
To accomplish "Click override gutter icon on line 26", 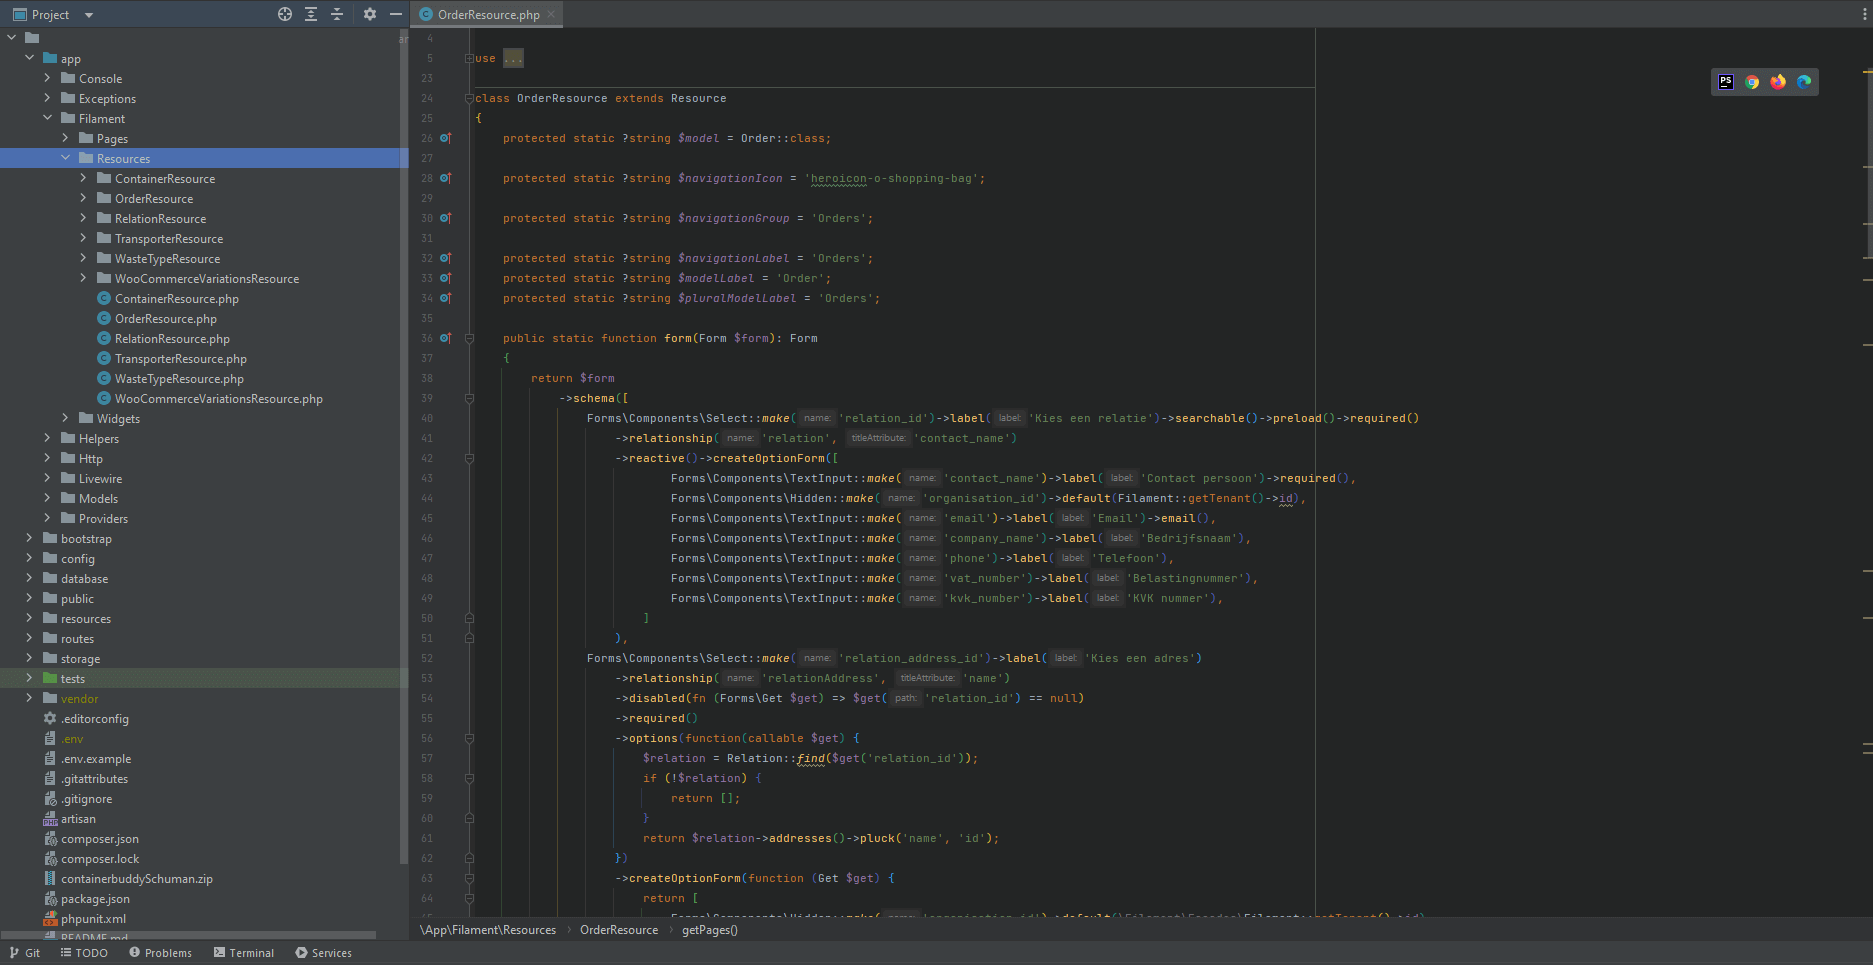I will [x=446, y=138].
